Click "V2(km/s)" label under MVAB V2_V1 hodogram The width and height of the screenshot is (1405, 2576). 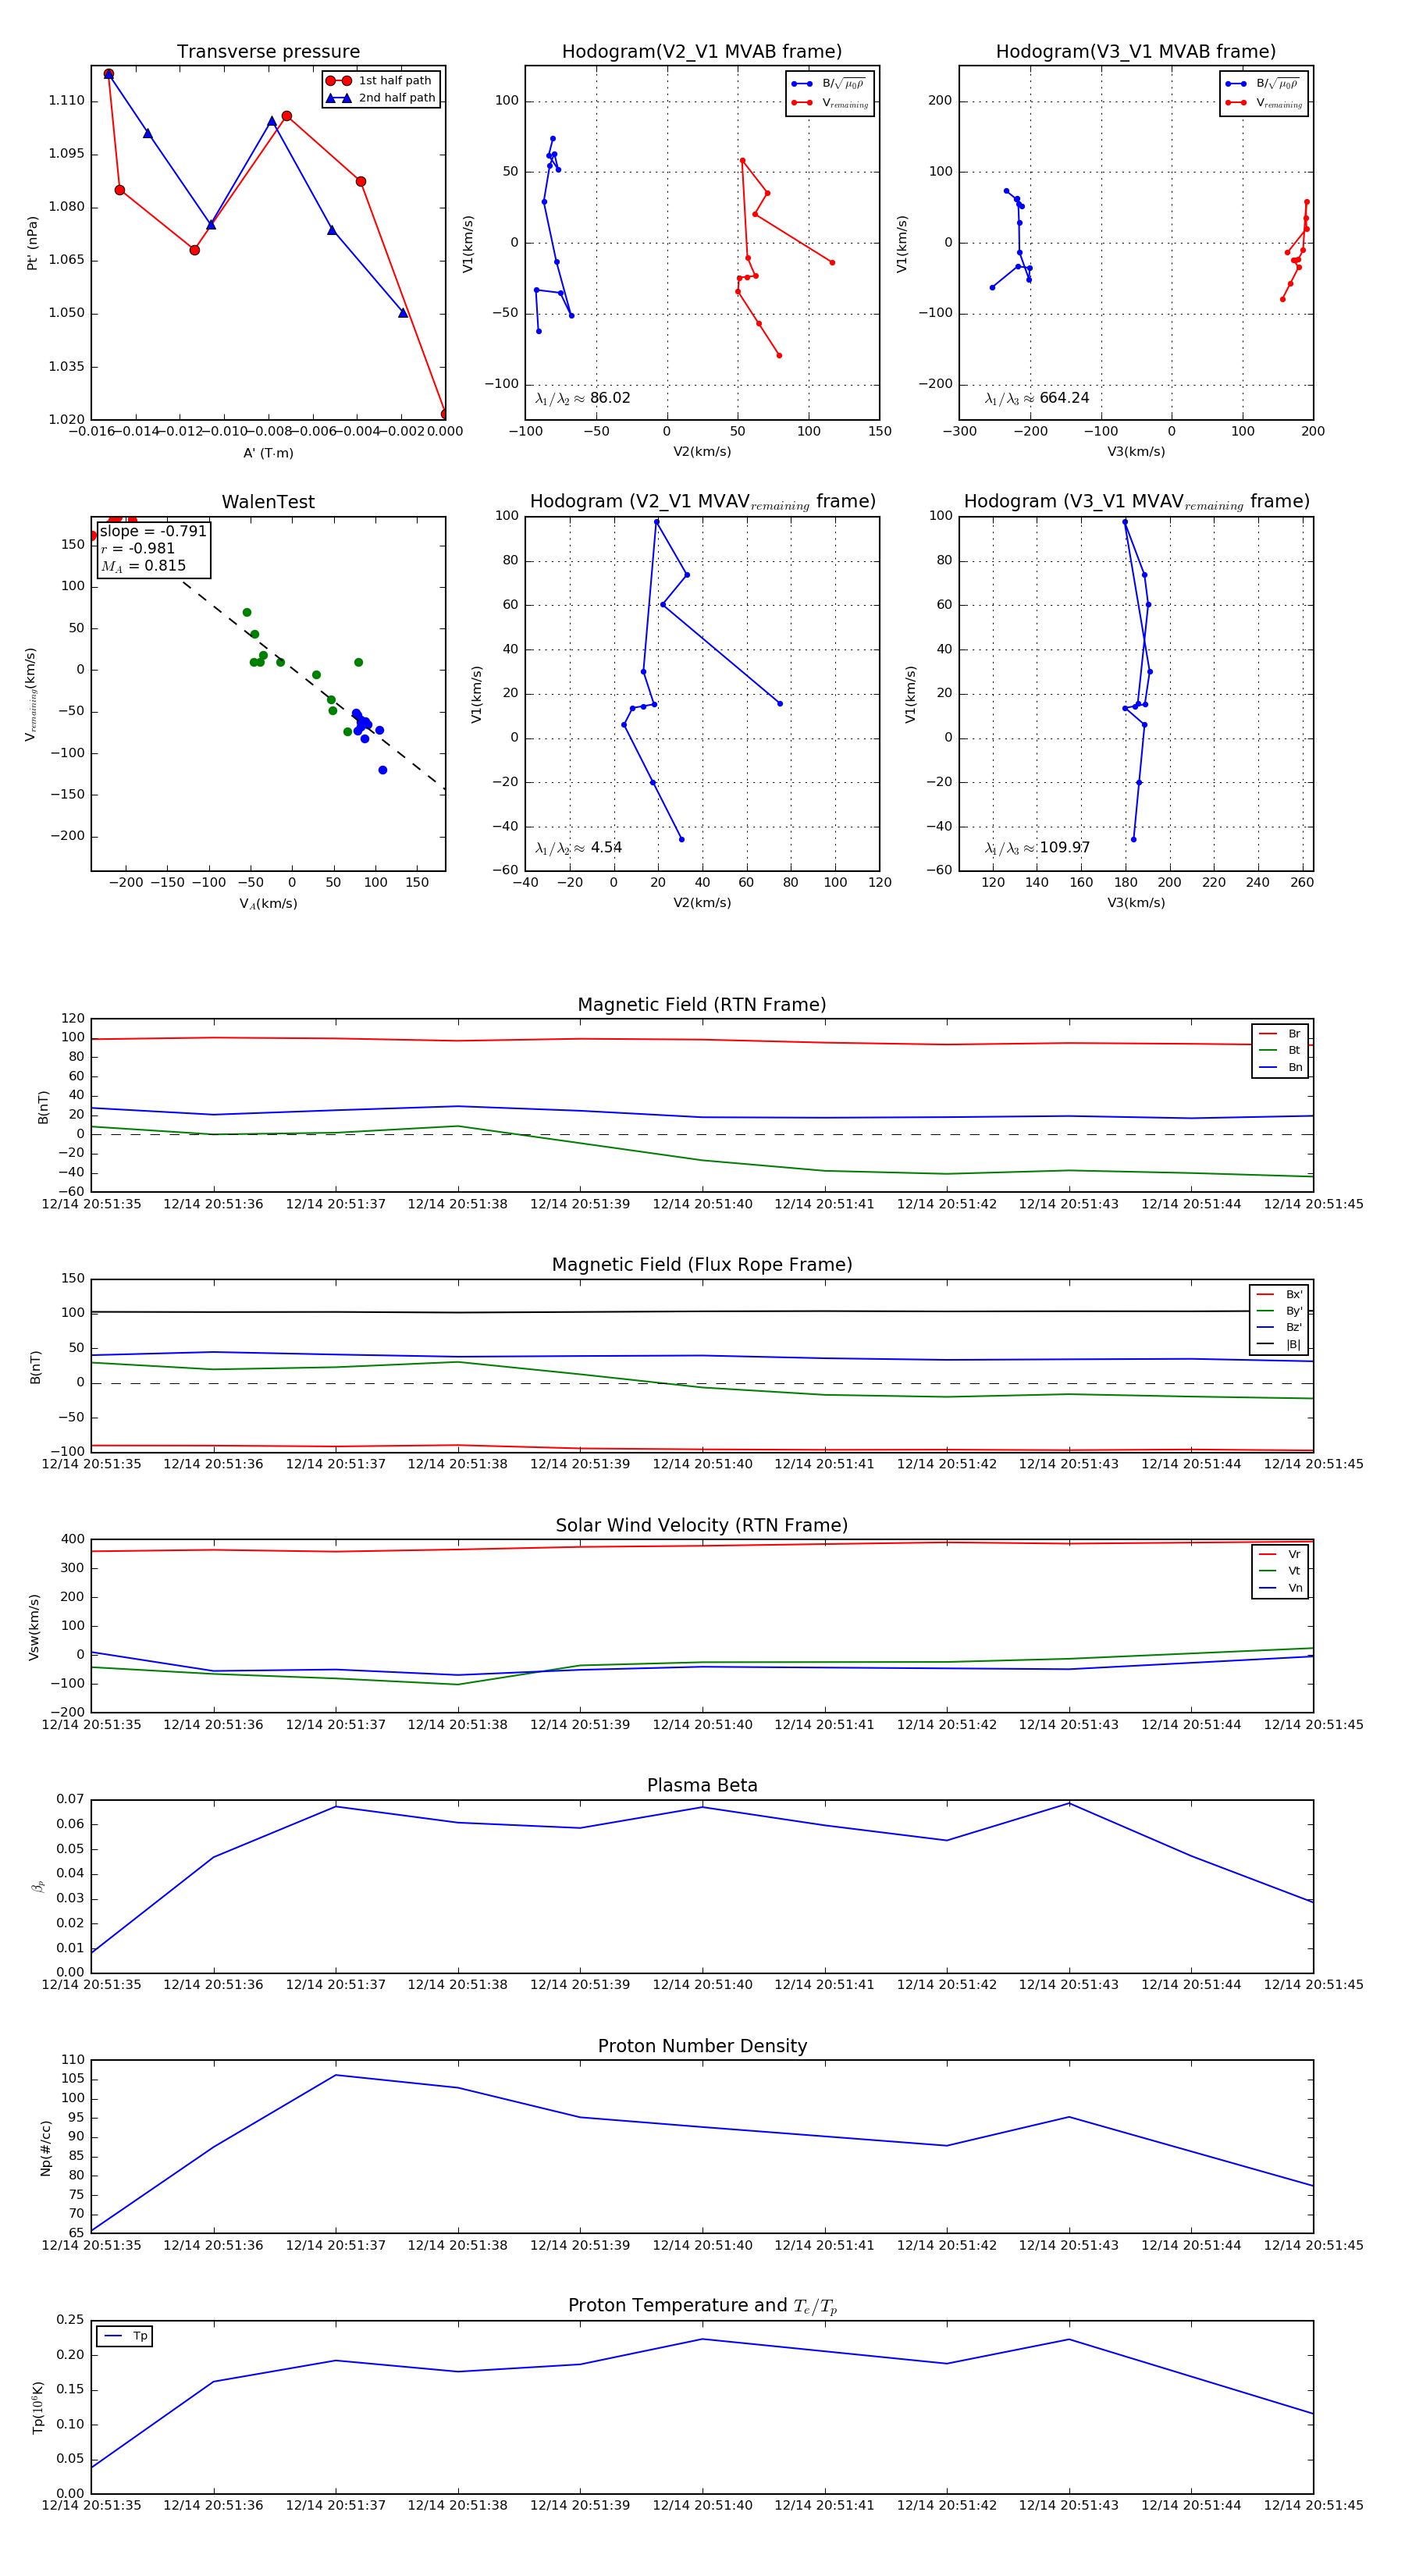coord(702,453)
